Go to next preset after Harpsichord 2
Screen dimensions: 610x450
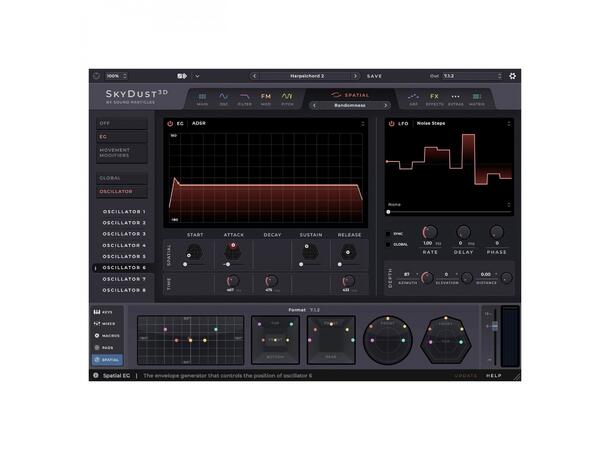click(x=355, y=76)
